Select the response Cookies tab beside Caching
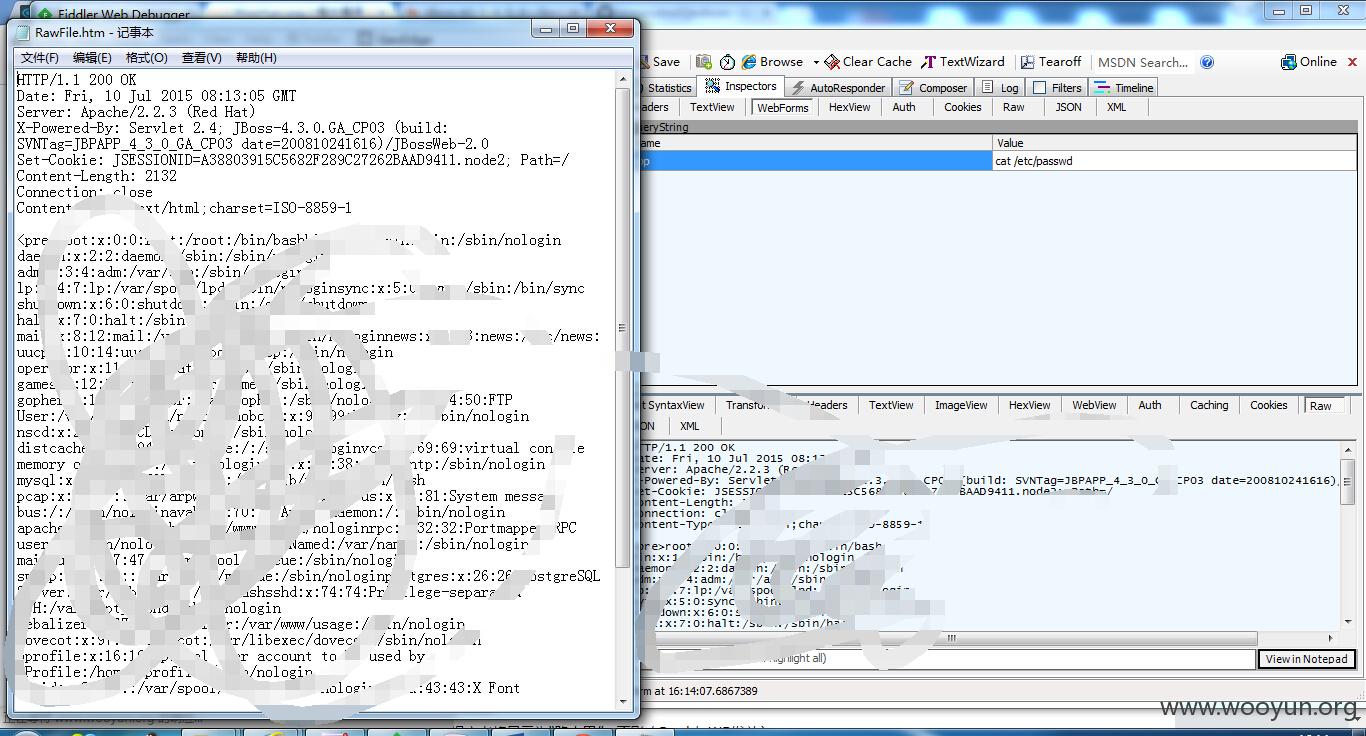The image size is (1366, 736). tap(1268, 405)
